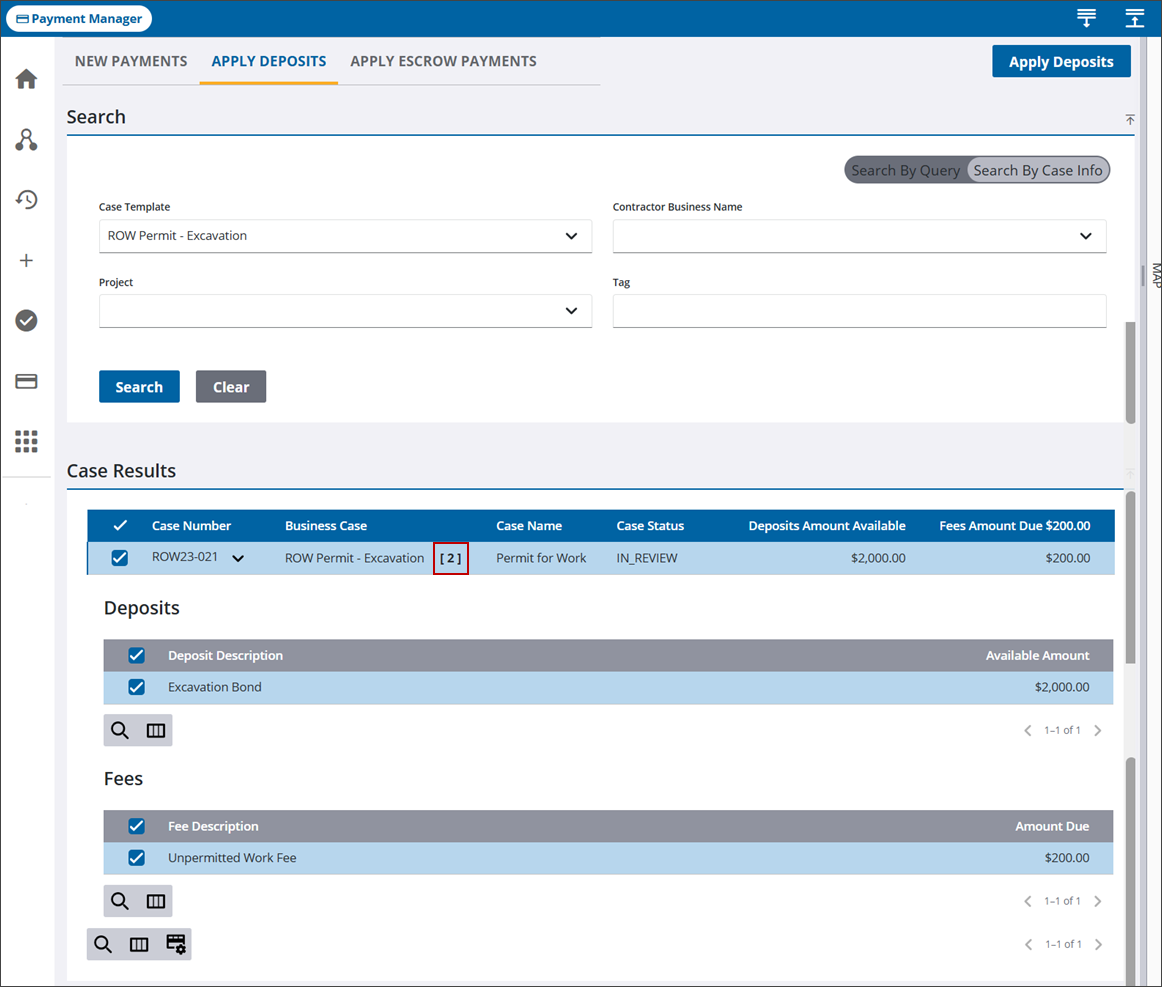Switch to Search By Query mode
The height and width of the screenshot is (987, 1162).
[x=905, y=170]
